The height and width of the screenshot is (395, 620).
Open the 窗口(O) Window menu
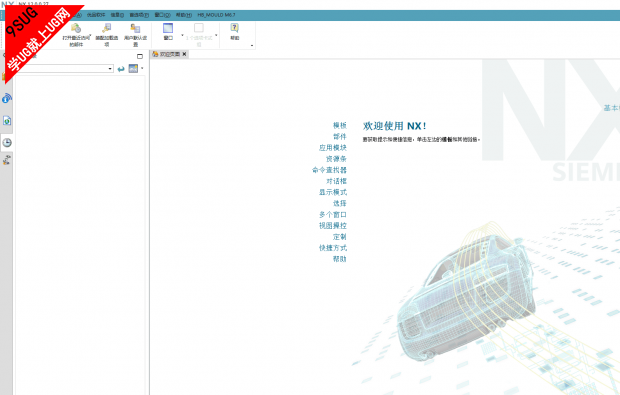162,15
